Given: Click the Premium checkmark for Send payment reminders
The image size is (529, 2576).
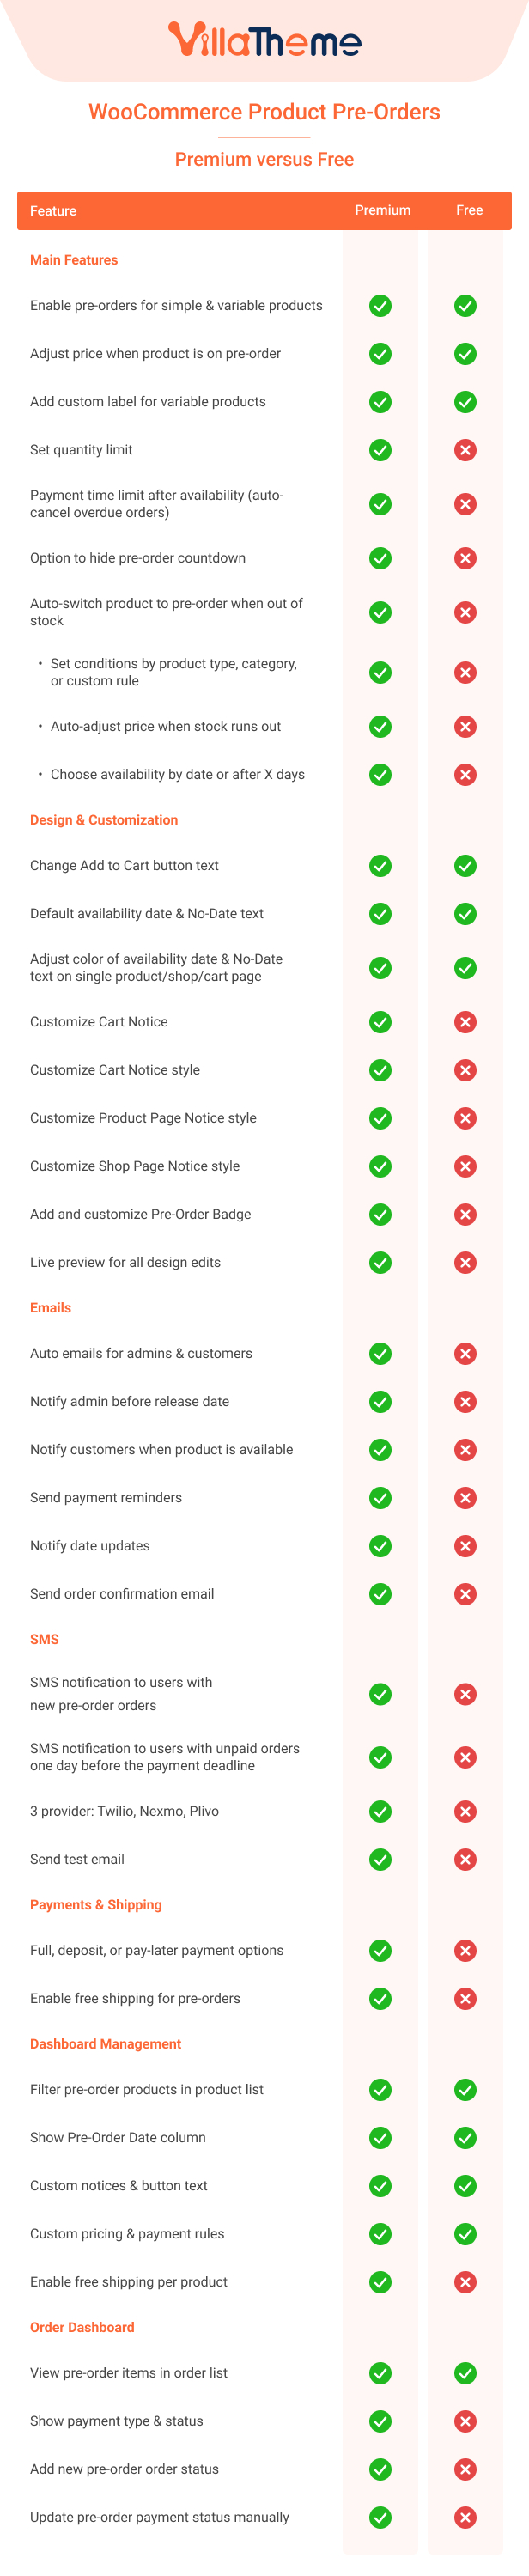Looking at the screenshot, I should 380,1498.
